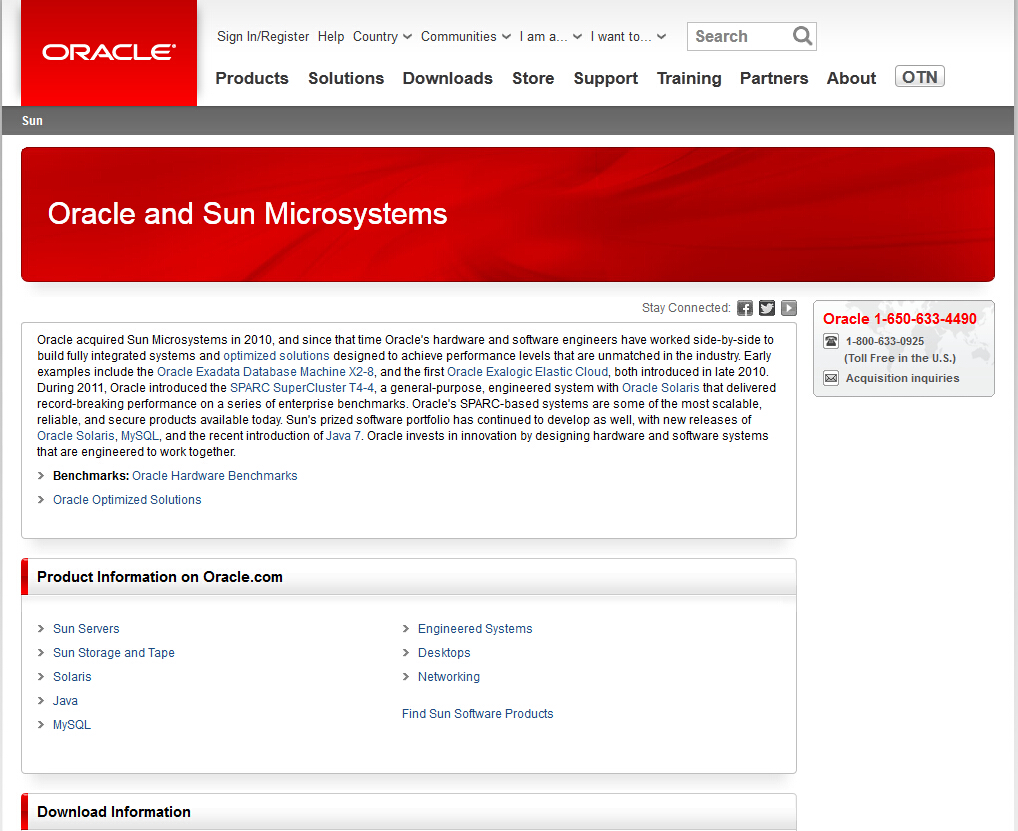Open Oracle's Facebook page icon
Viewport: 1018px width, 831px height.
pyautogui.click(x=745, y=308)
